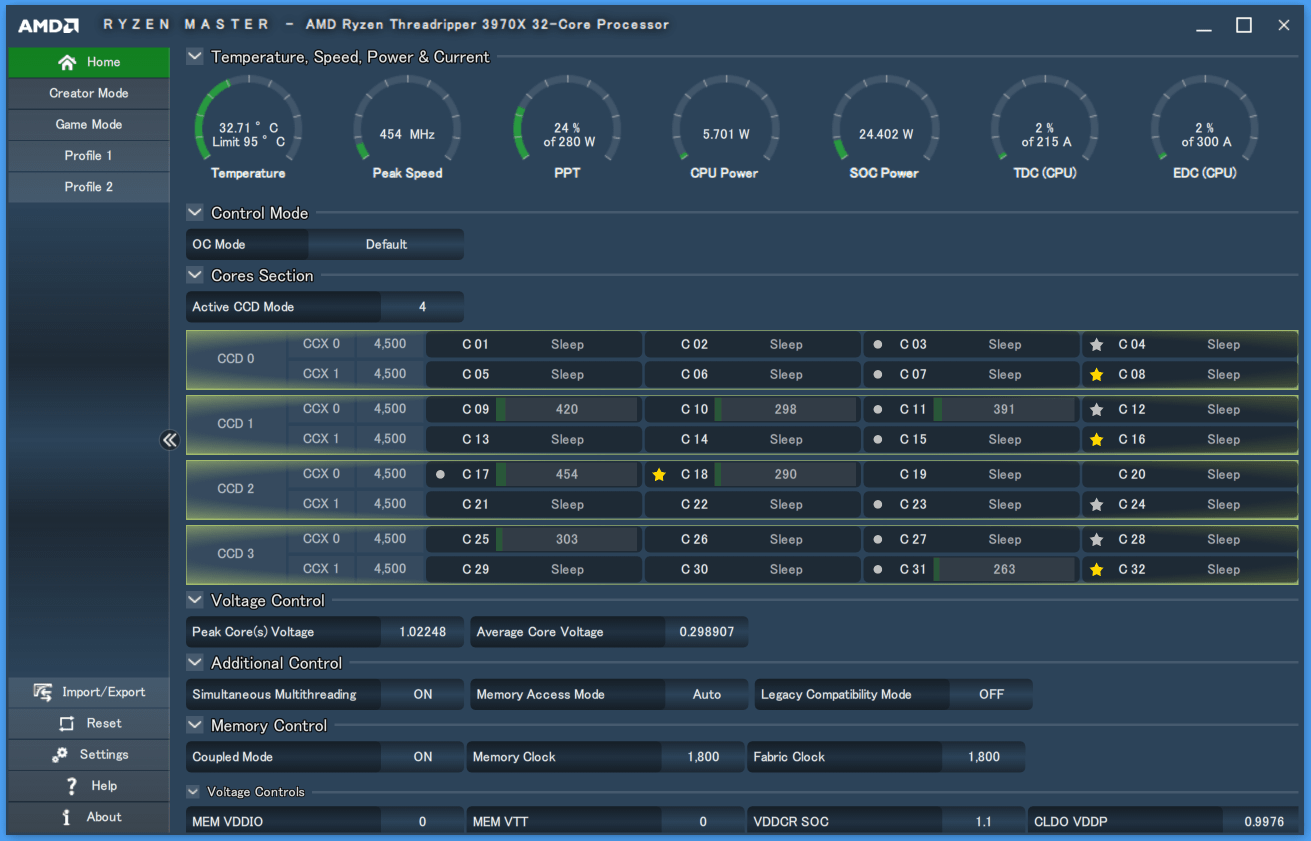
Task: Click the Settings gear icon
Action: 61,755
